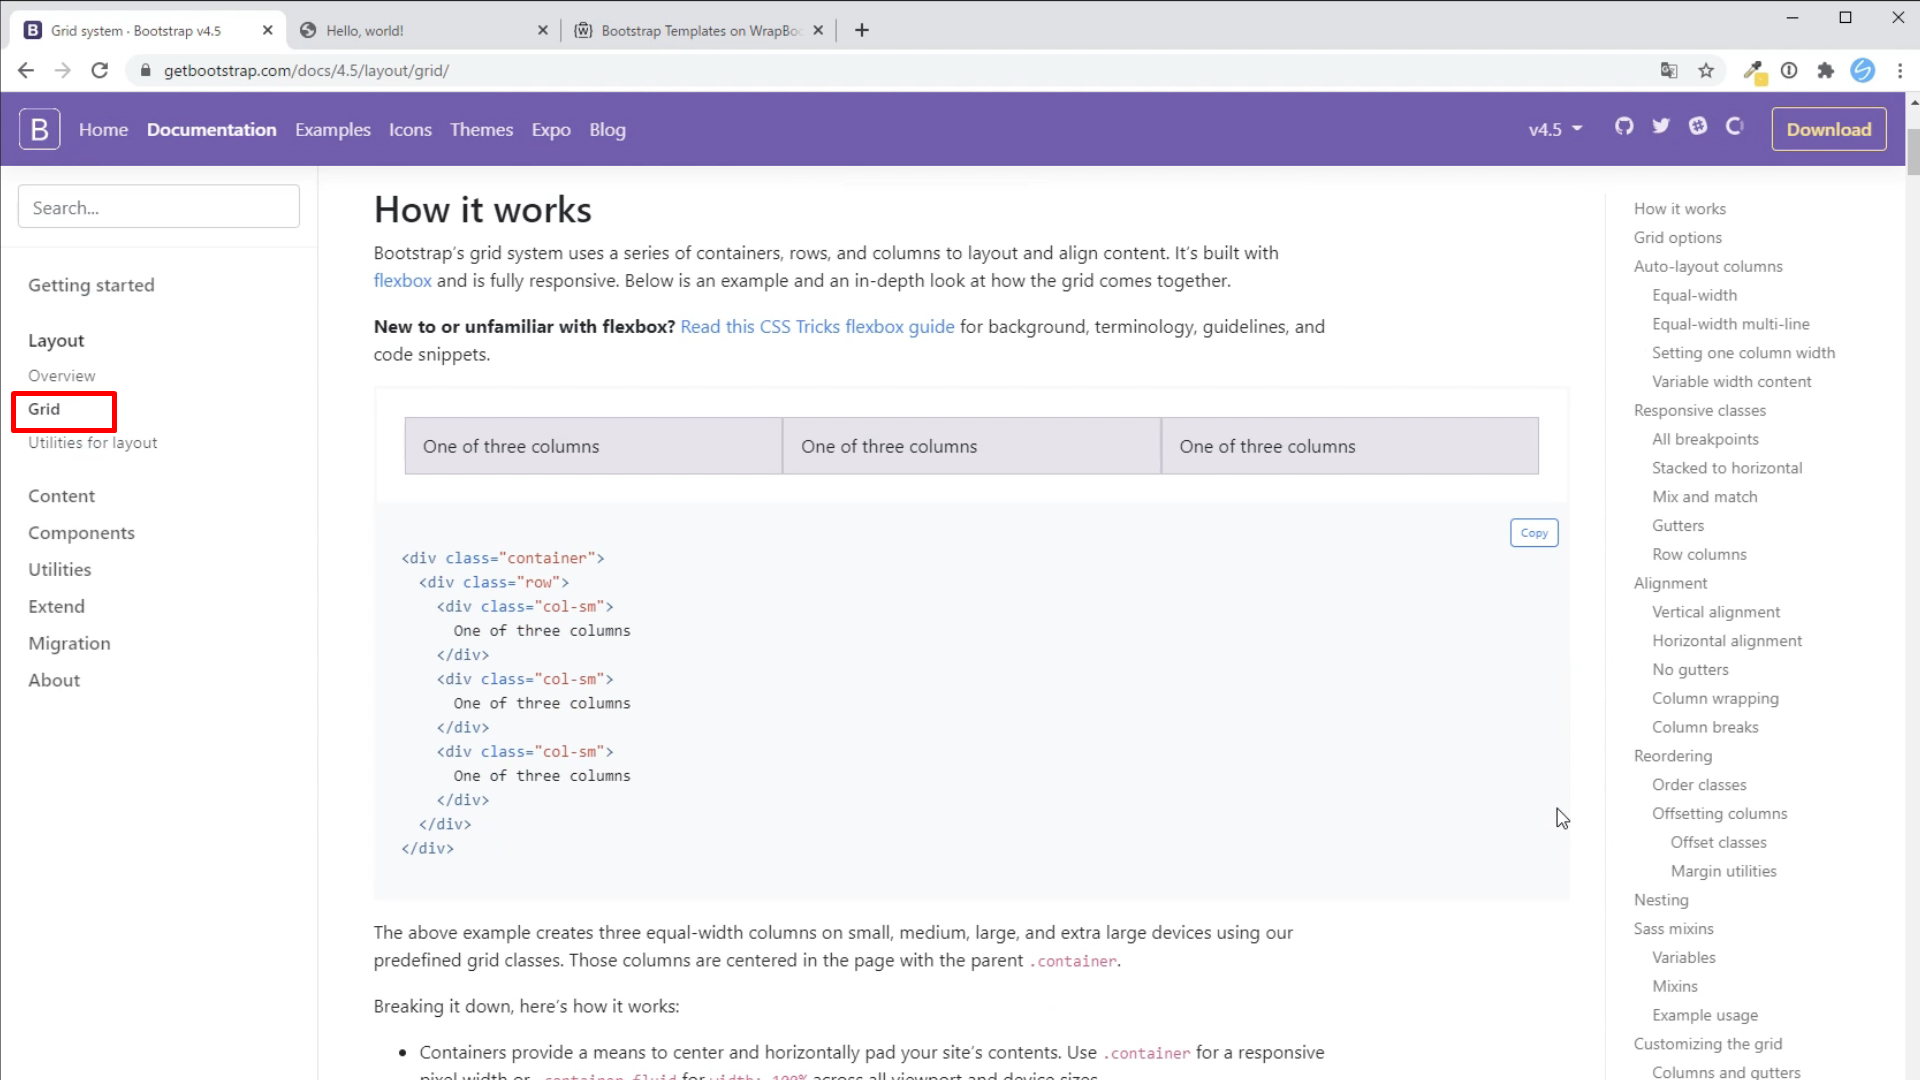This screenshot has height=1080, width=1920.
Task: Jump to Responsive classes section
Action: 1699,411
